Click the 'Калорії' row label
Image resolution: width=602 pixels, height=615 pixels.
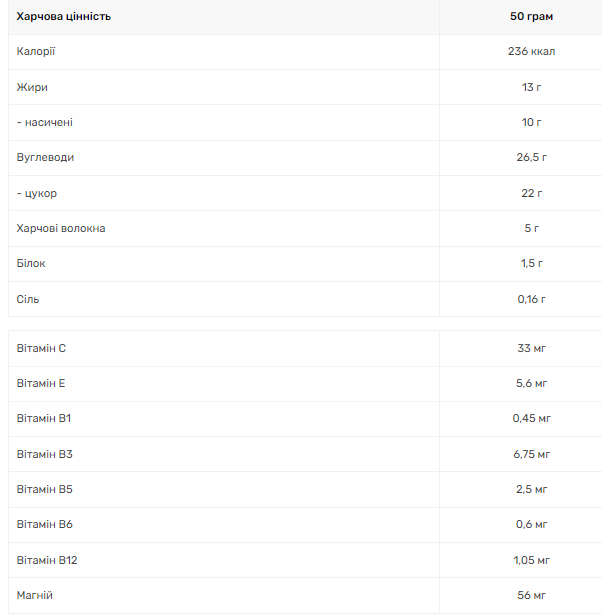(x=36, y=51)
